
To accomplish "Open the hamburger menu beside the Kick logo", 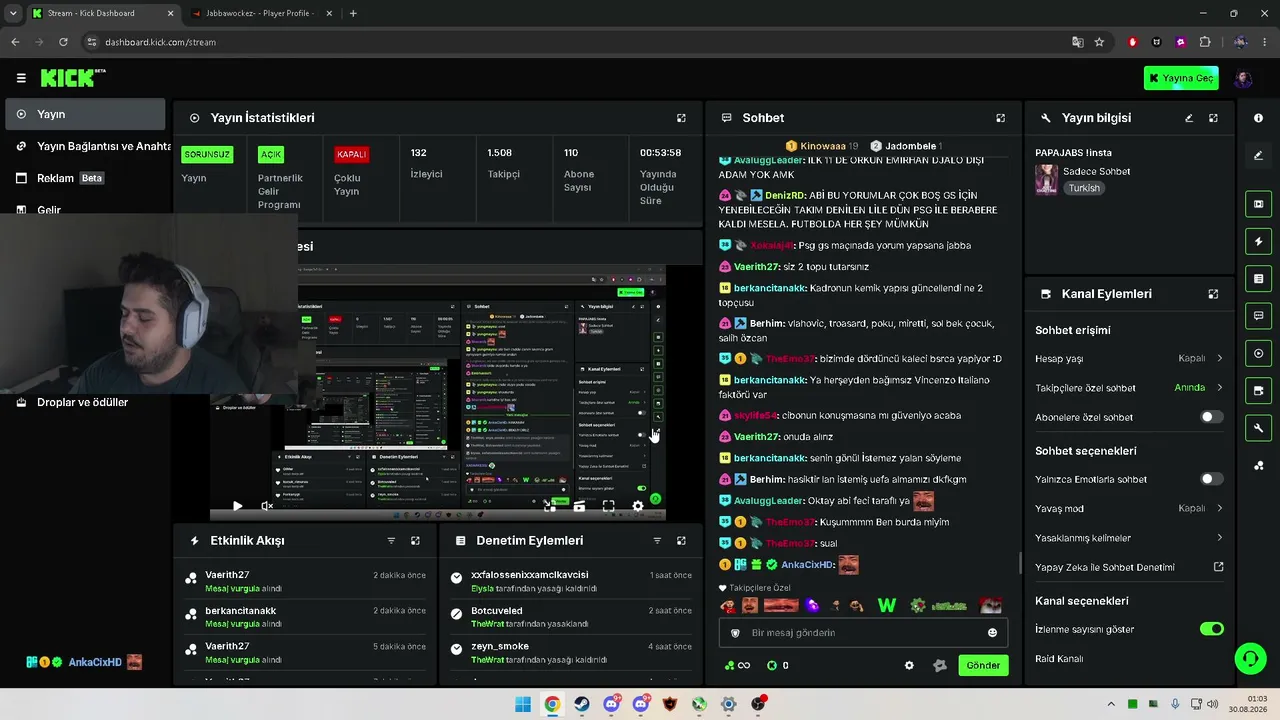I will 21,78.
